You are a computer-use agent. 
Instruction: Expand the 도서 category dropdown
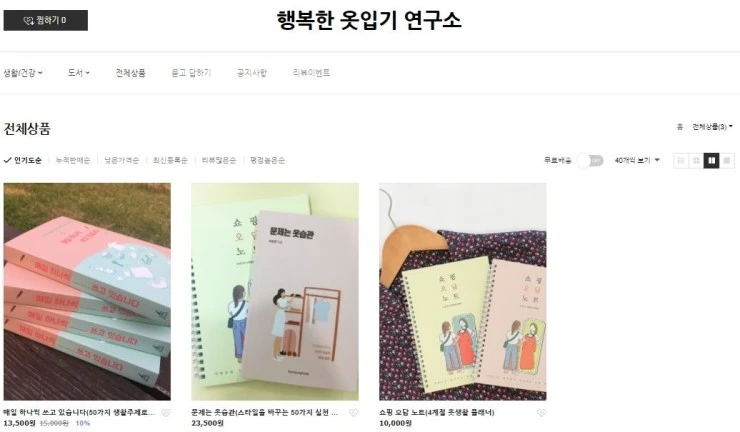78,73
